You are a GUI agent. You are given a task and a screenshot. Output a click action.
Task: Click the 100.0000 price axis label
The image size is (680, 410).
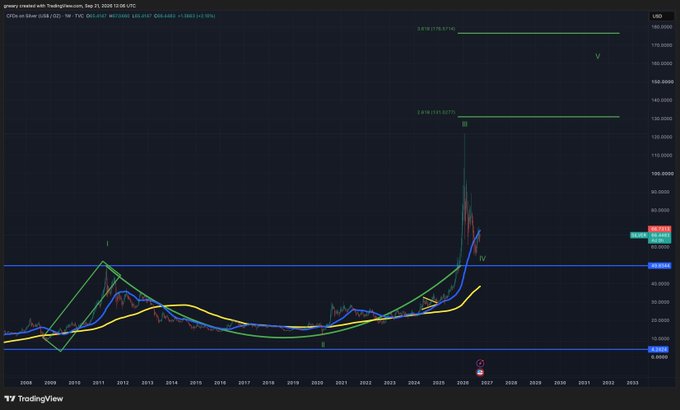(x=662, y=174)
